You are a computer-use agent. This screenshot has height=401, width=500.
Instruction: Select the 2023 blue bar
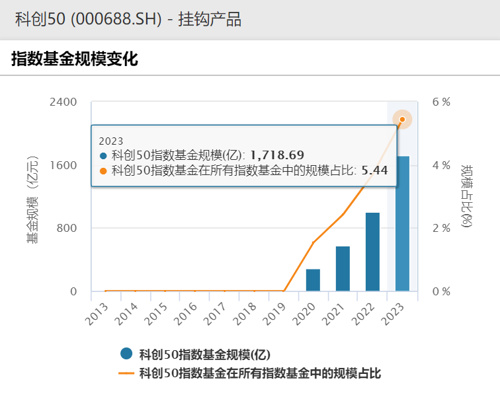(402, 224)
